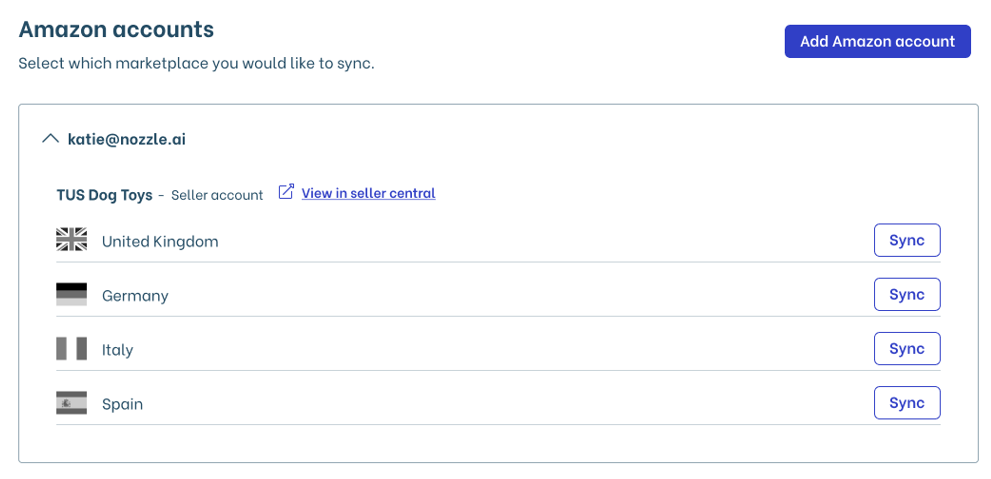Click the katie@nozzle.ai account header
The width and height of the screenshot is (991, 479).
pyautogui.click(x=126, y=139)
